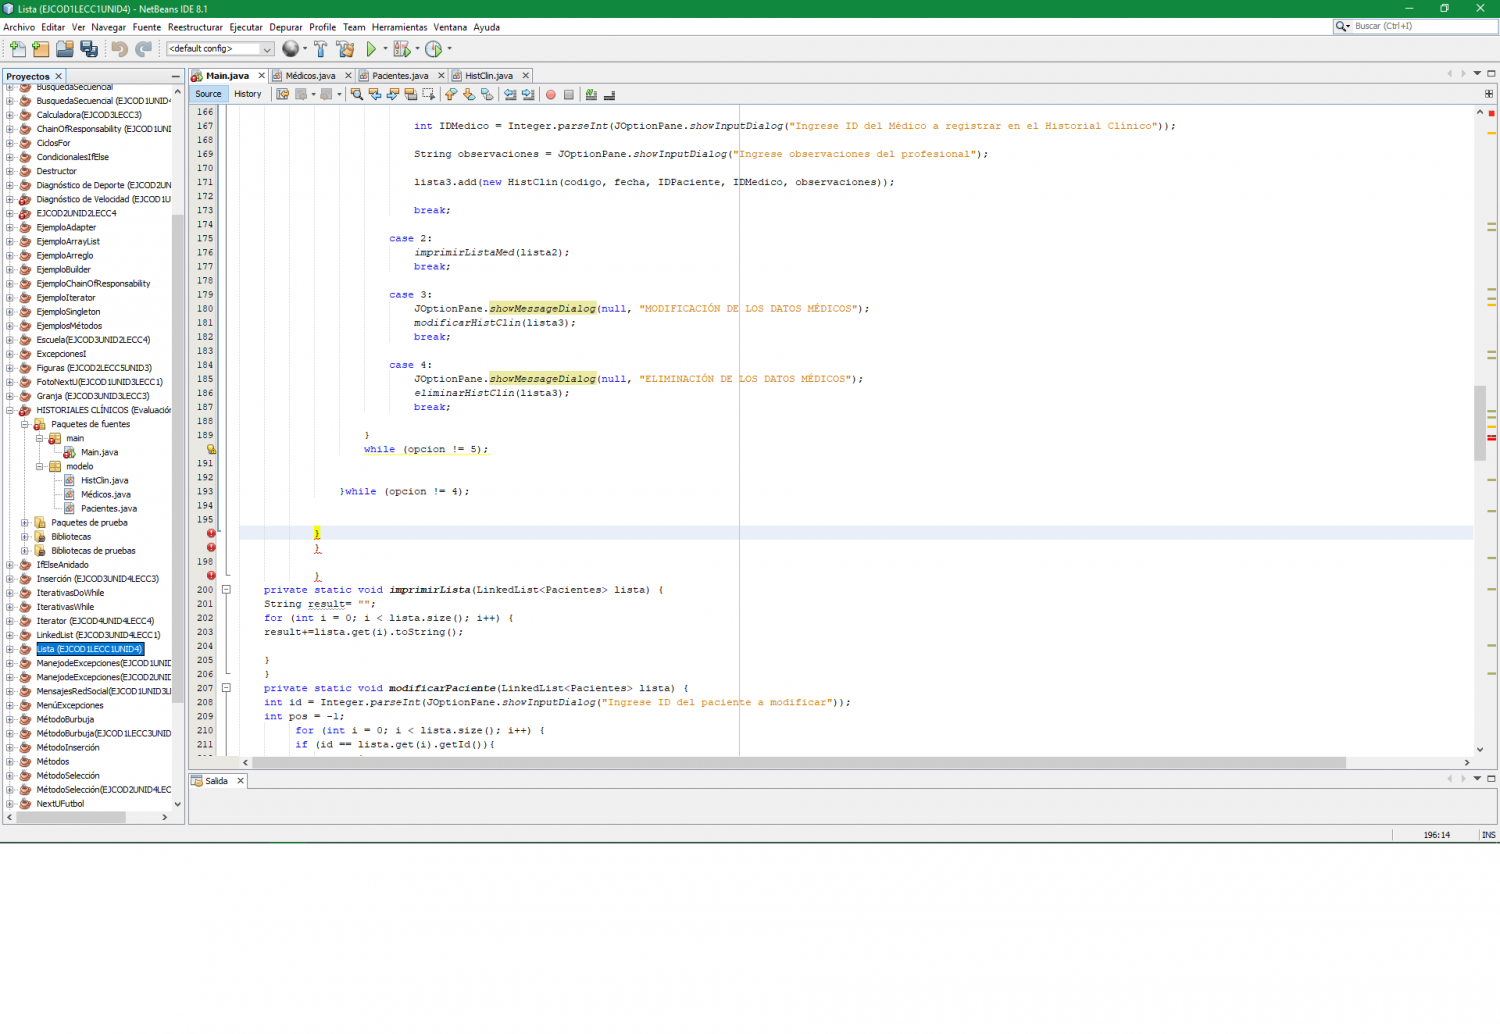Screen dimensions: 1500x1034
Task: Click the Debug Project icon
Action: pyautogui.click(x=401, y=48)
